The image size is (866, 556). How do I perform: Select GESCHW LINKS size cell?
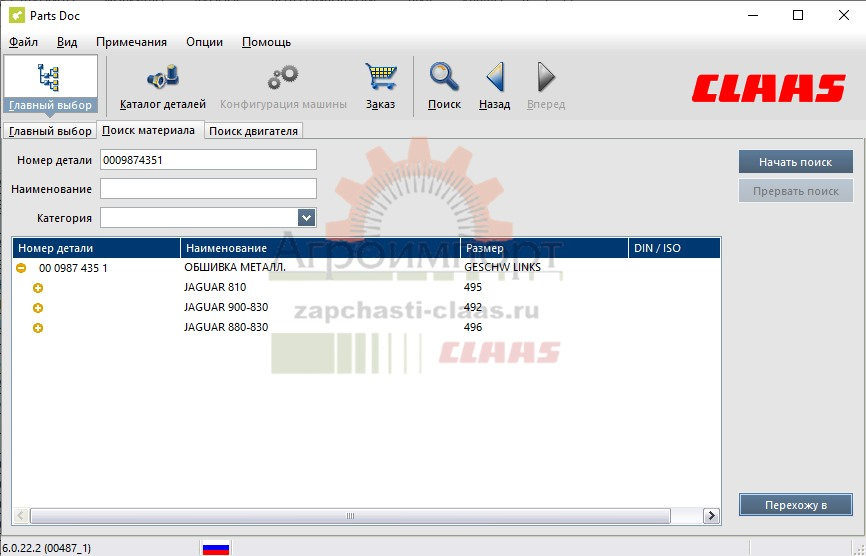point(503,268)
